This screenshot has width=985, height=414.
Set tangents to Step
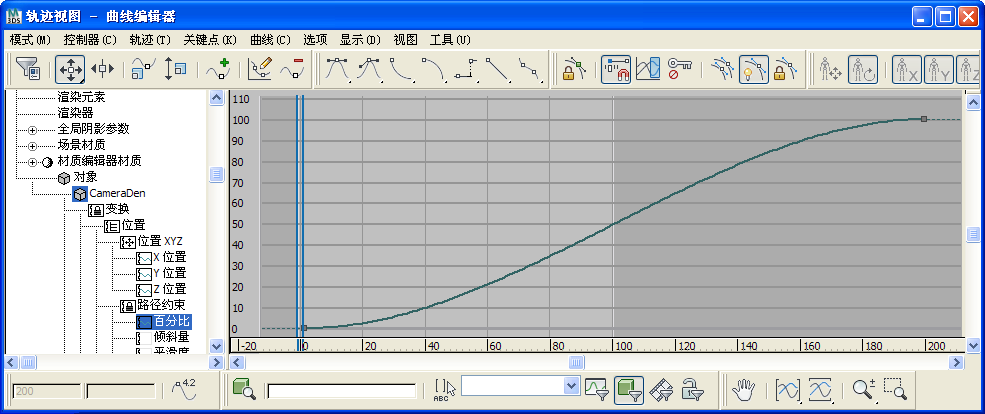tap(466, 69)
